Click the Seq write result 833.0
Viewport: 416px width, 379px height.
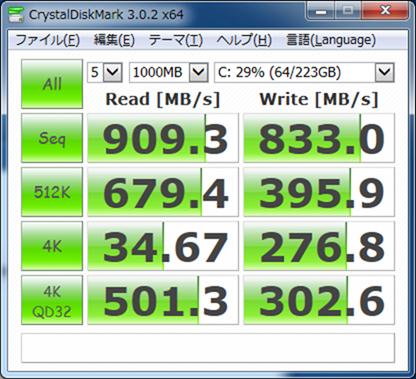click(x=319, y=138)
